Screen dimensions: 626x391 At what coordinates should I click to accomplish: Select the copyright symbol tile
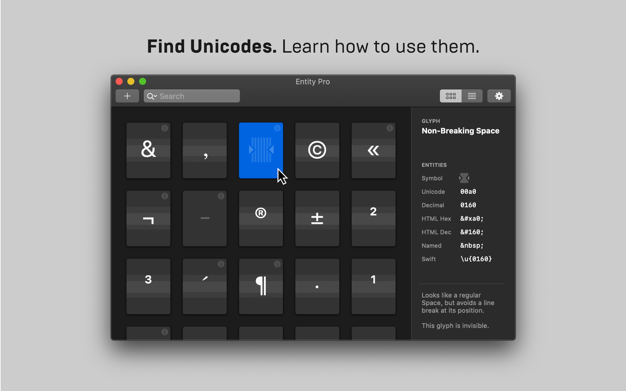click(x=317, y=150)
